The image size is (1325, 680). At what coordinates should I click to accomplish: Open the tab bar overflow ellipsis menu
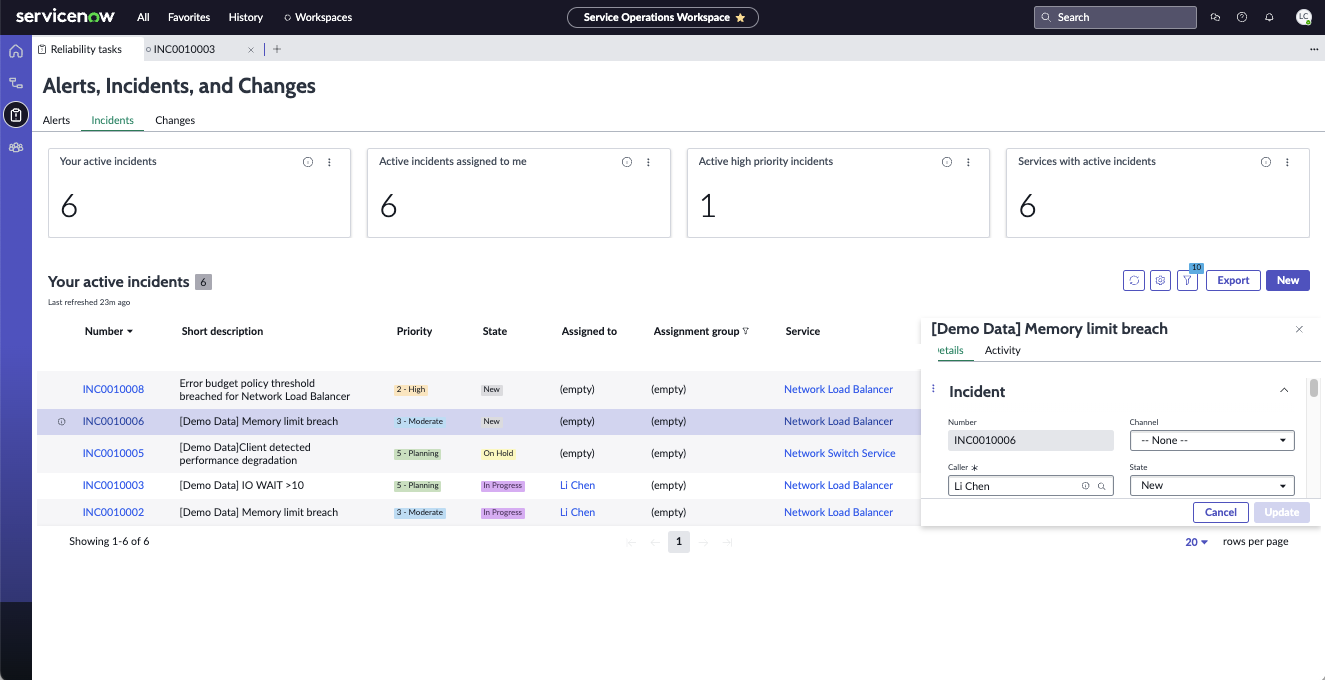click(x=1314, y=49)
